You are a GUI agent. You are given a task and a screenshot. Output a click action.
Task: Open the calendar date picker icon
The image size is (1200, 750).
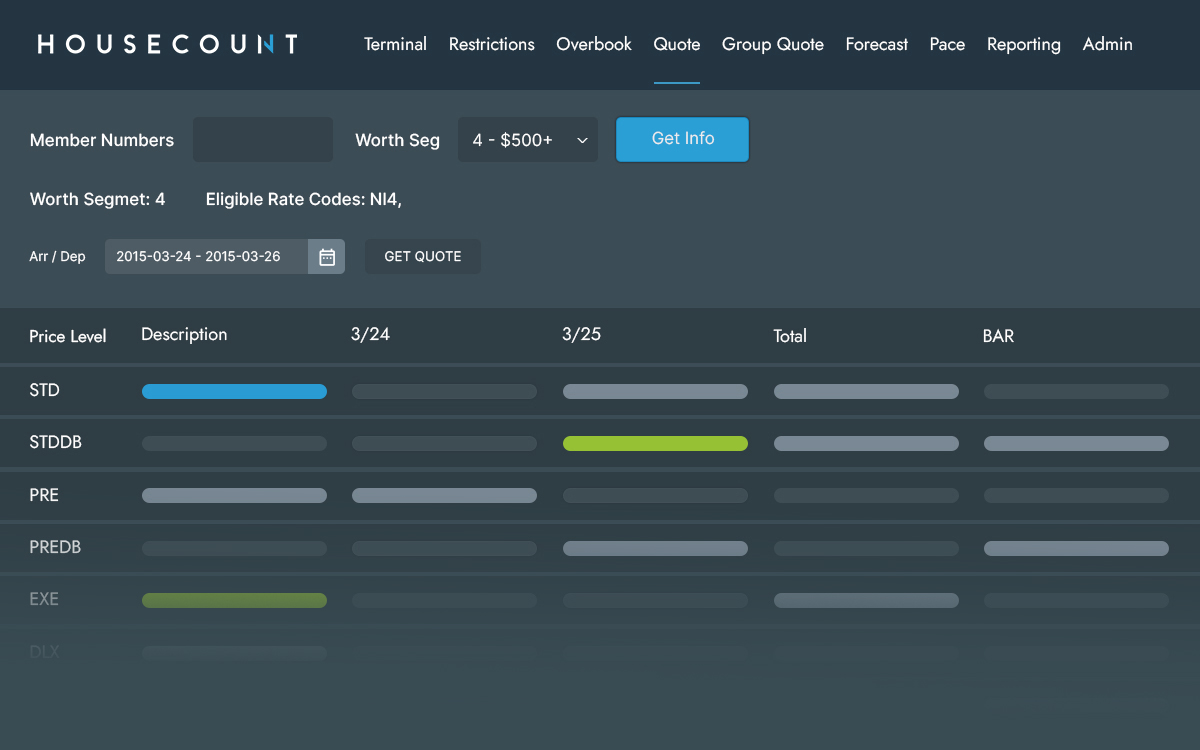326,257
